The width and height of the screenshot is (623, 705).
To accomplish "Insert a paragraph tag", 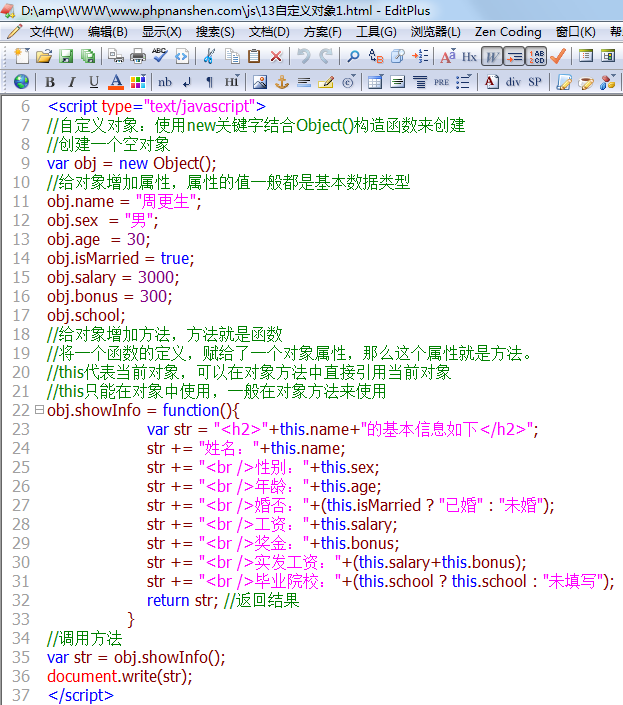I will (209, 82).
